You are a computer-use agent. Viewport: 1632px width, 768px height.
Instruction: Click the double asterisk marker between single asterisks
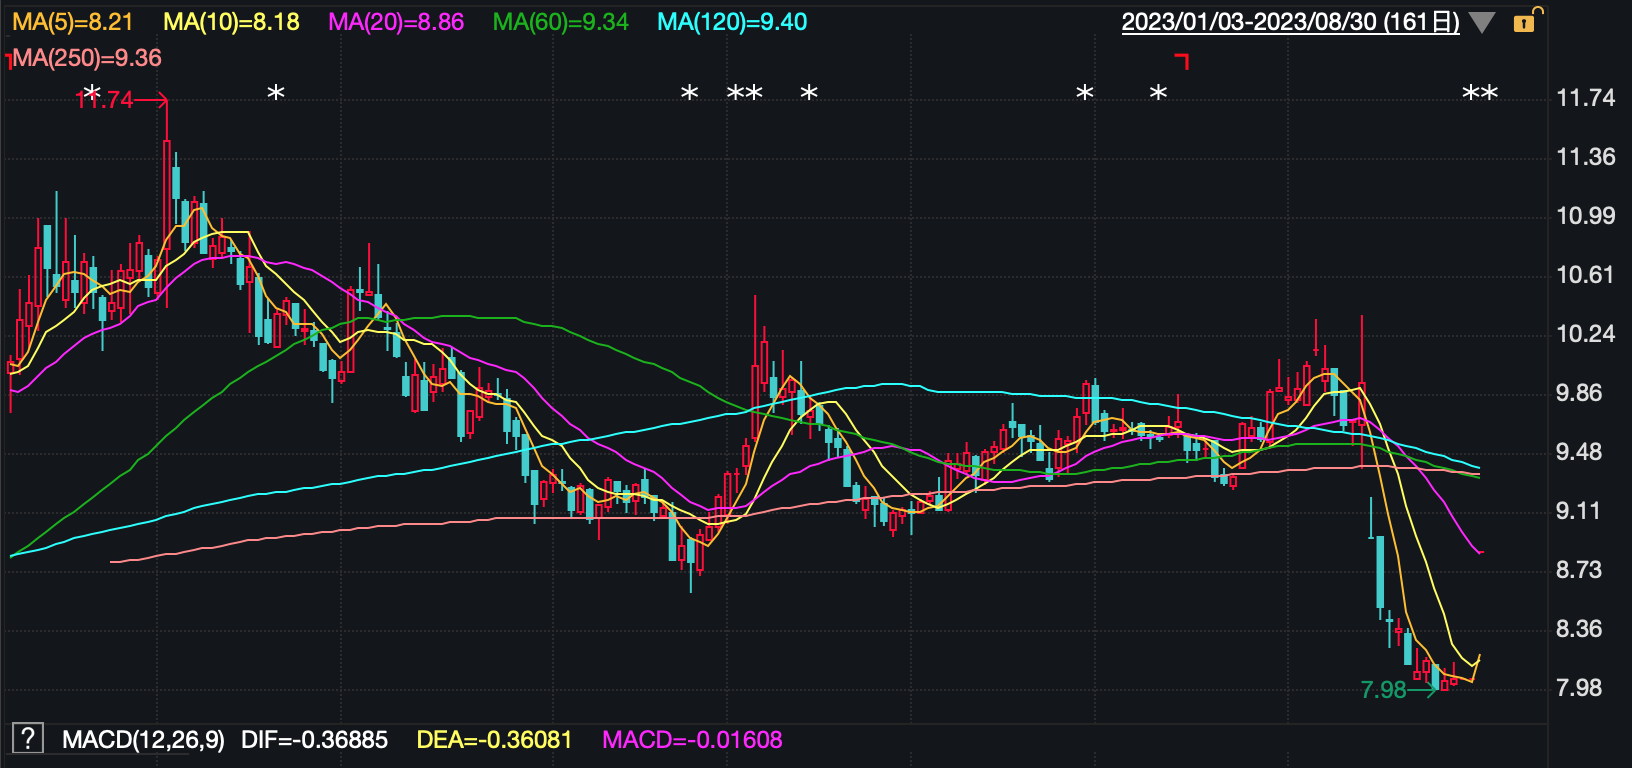click(745, 94)
